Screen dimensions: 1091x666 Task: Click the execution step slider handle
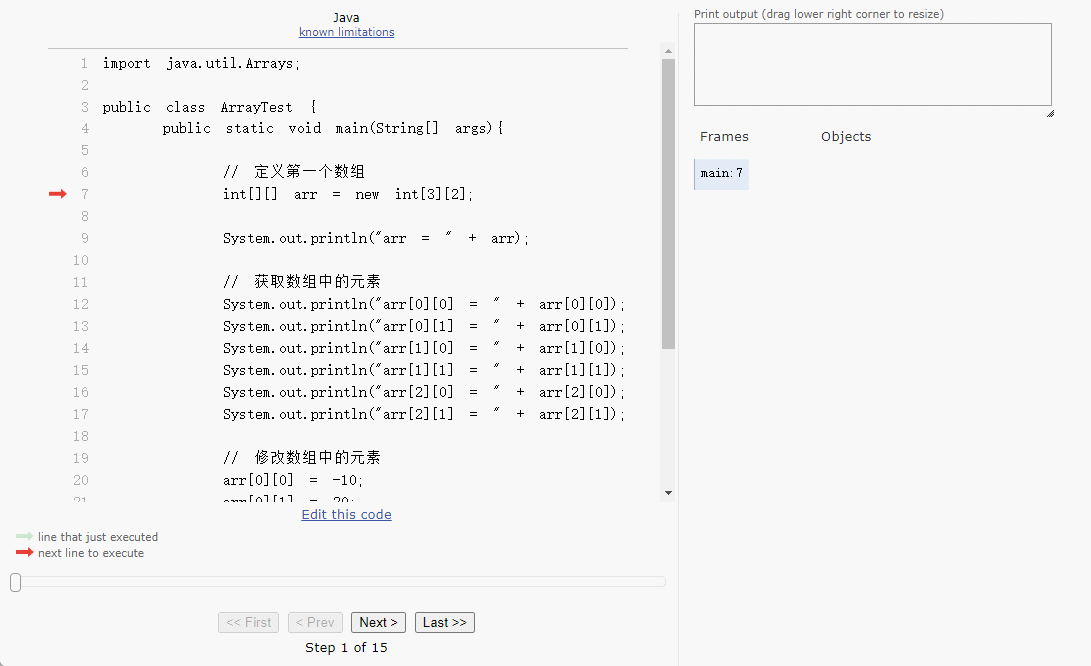pyautogui.click(x=15, y=582)
